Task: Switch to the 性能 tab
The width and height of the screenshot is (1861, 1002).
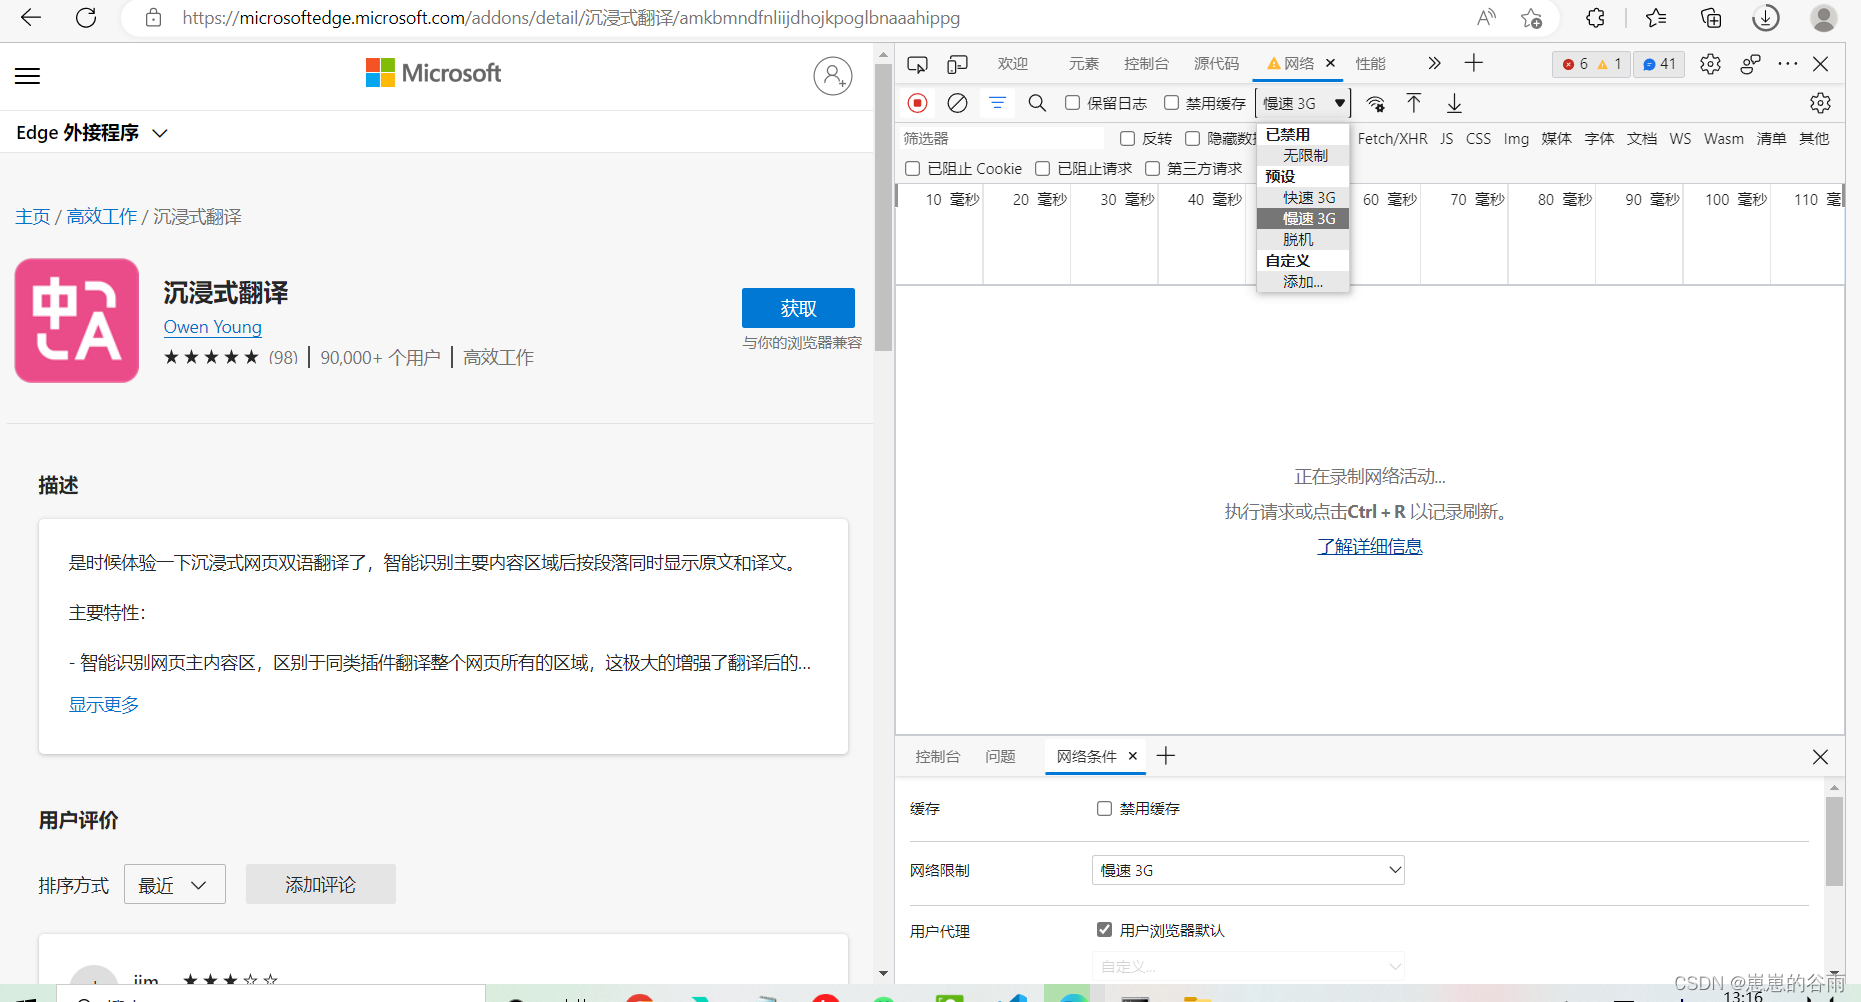Action: click(1370, 64)
